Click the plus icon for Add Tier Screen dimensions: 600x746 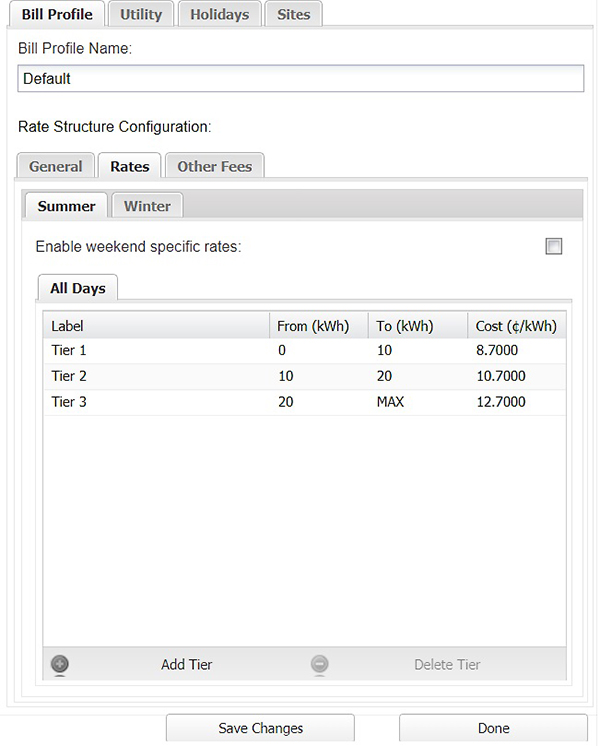click(60, 664)
